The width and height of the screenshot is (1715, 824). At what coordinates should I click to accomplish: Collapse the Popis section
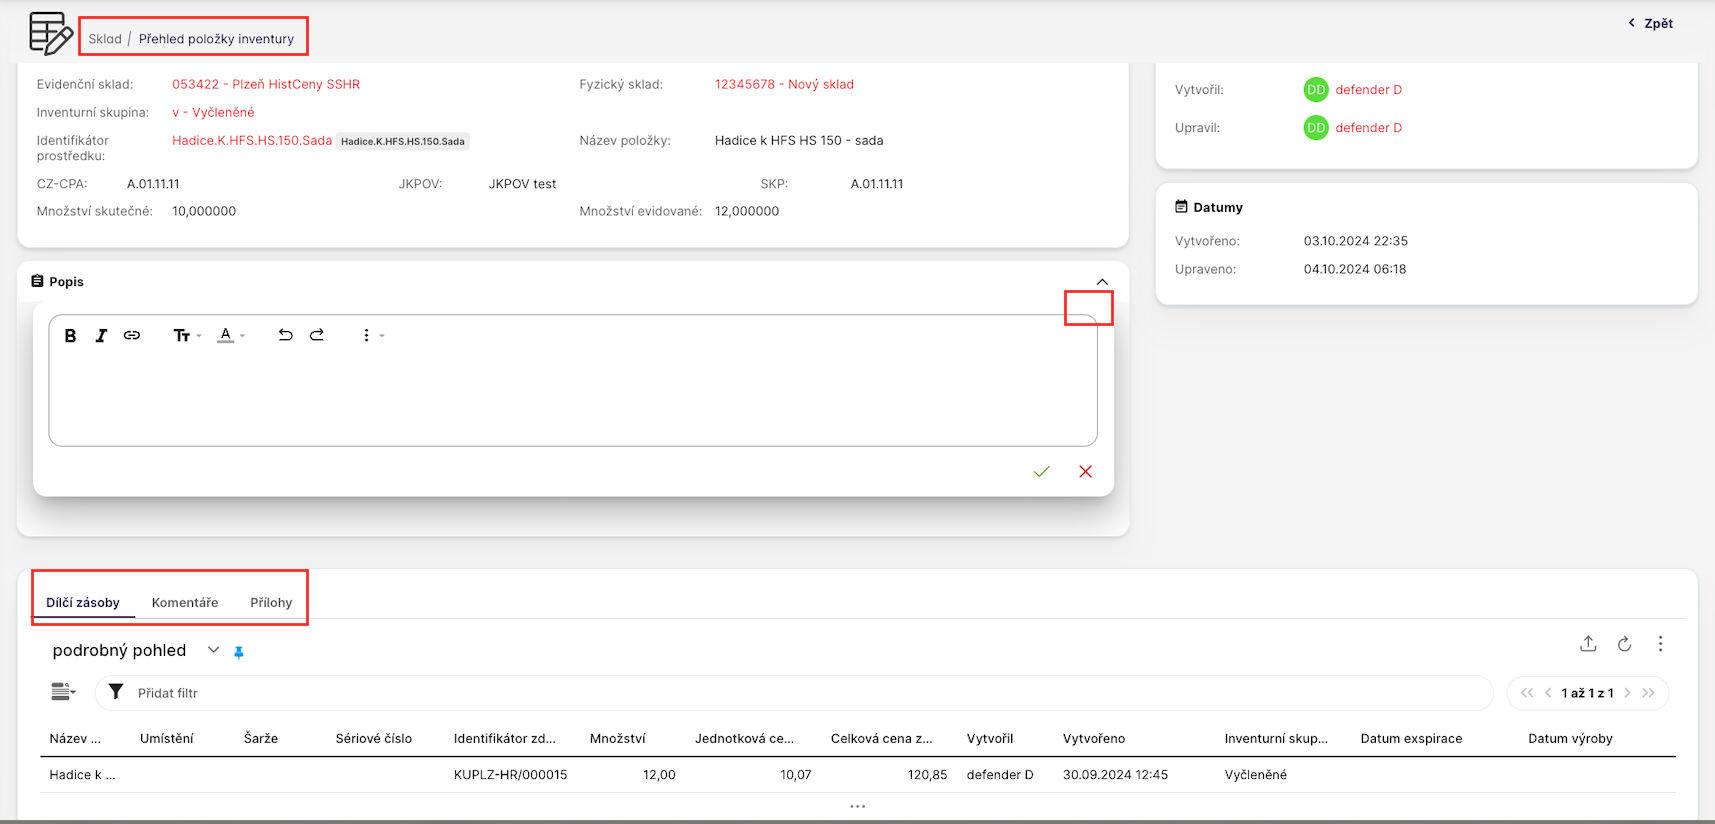(1102, 282)
